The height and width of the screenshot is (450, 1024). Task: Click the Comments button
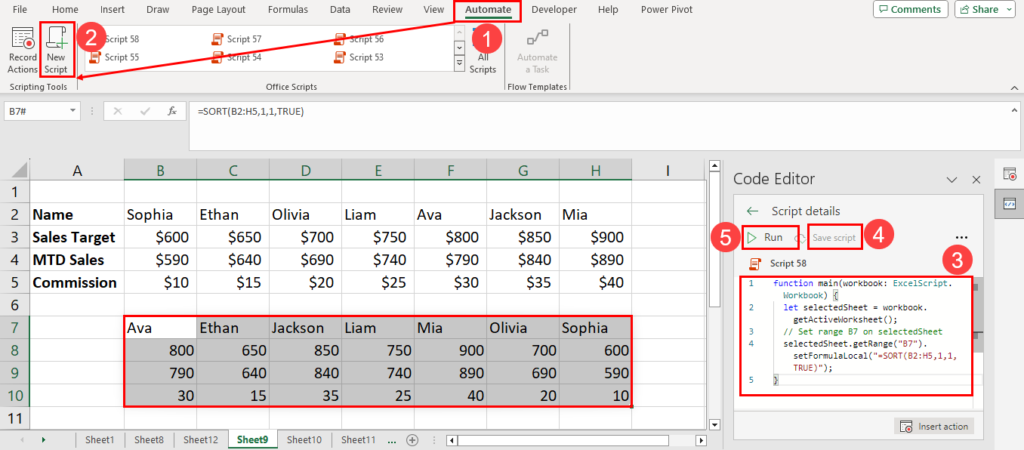[910, 9]
